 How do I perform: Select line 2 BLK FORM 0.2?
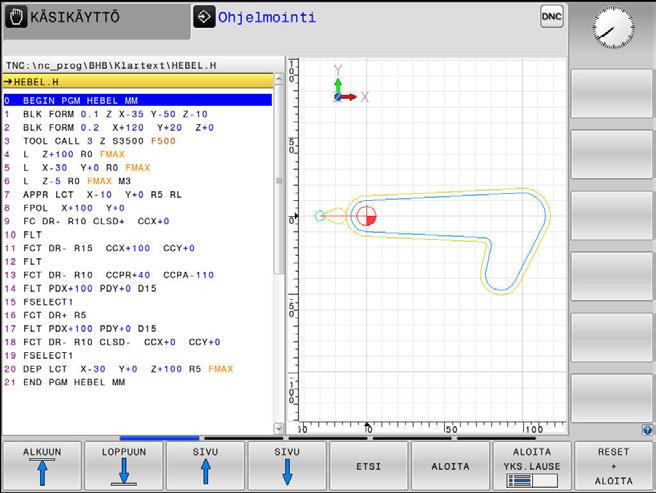(x=138, y=127)
